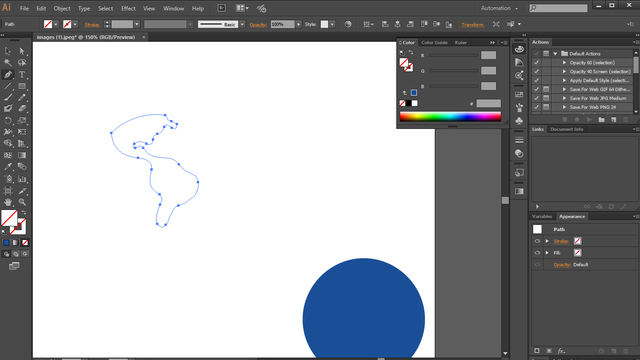The image size is (640, 360).
Task: Select the Type tool
Action: pos(22,74)
